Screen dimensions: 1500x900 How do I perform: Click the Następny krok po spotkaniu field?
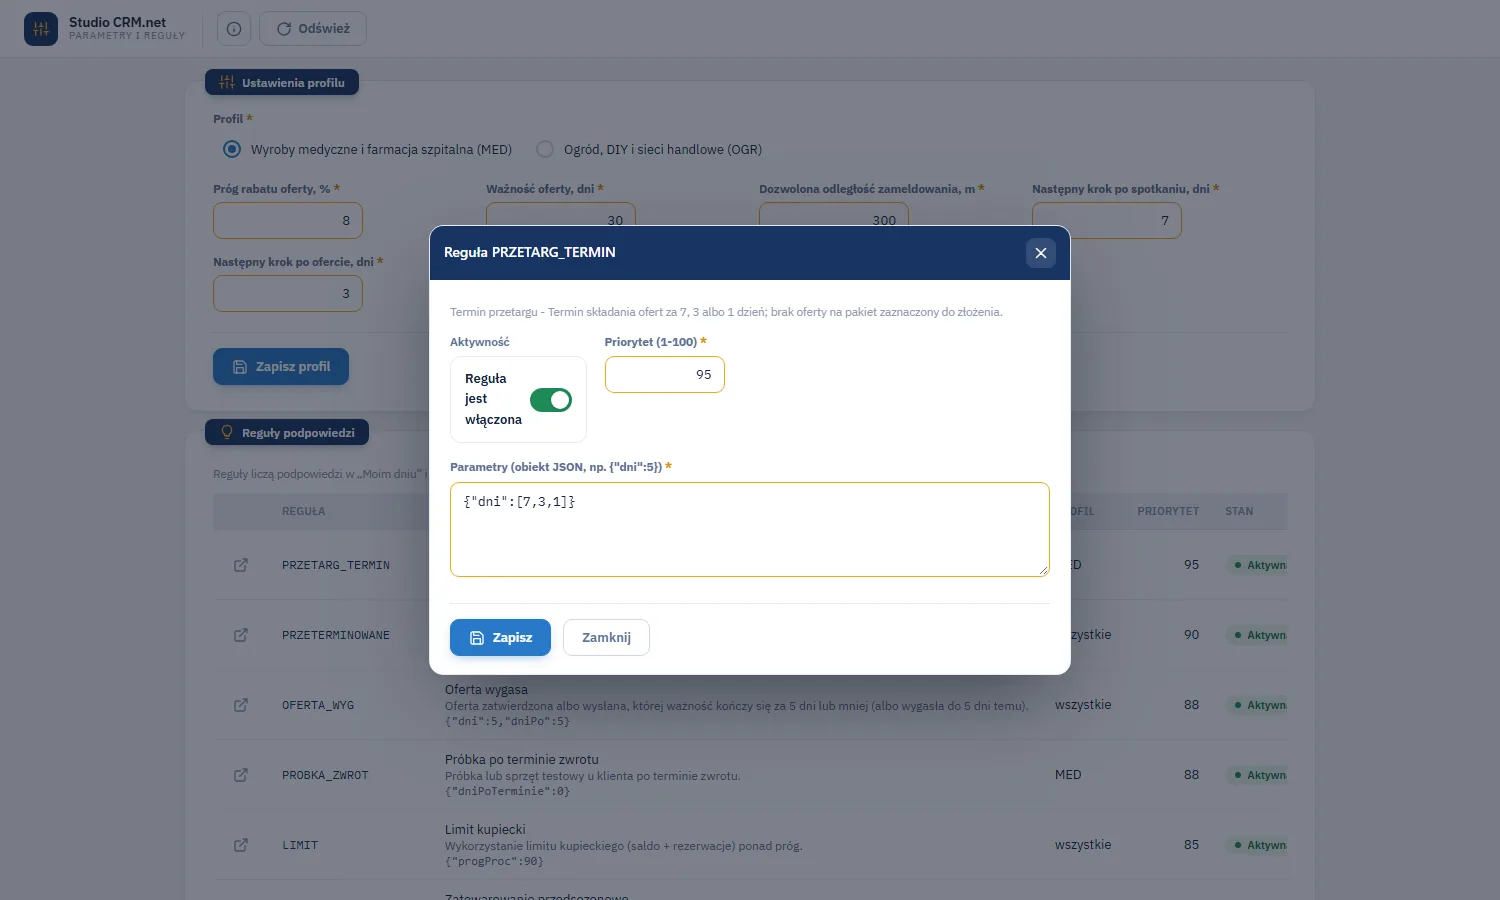pos(1107,220)
